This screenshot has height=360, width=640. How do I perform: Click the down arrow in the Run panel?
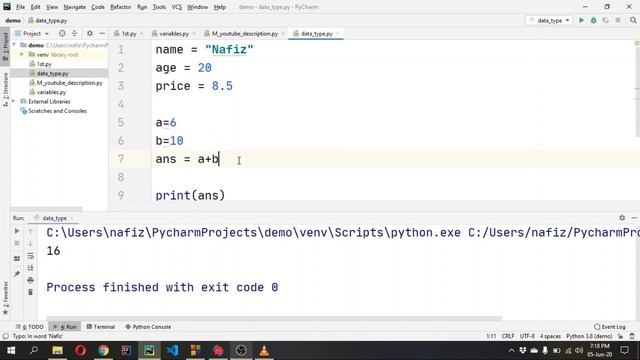[x=30, y=243]
